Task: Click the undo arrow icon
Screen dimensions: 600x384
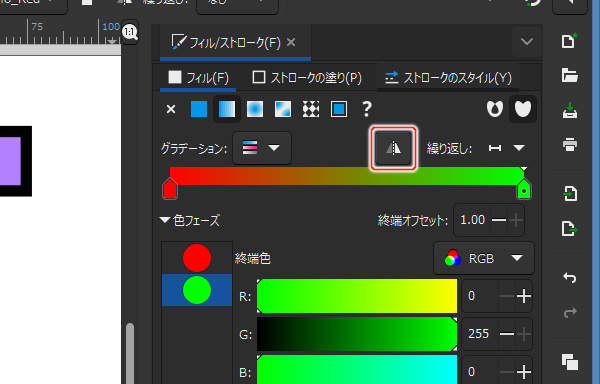Action: pyautogui.click(x=570, y=278)
